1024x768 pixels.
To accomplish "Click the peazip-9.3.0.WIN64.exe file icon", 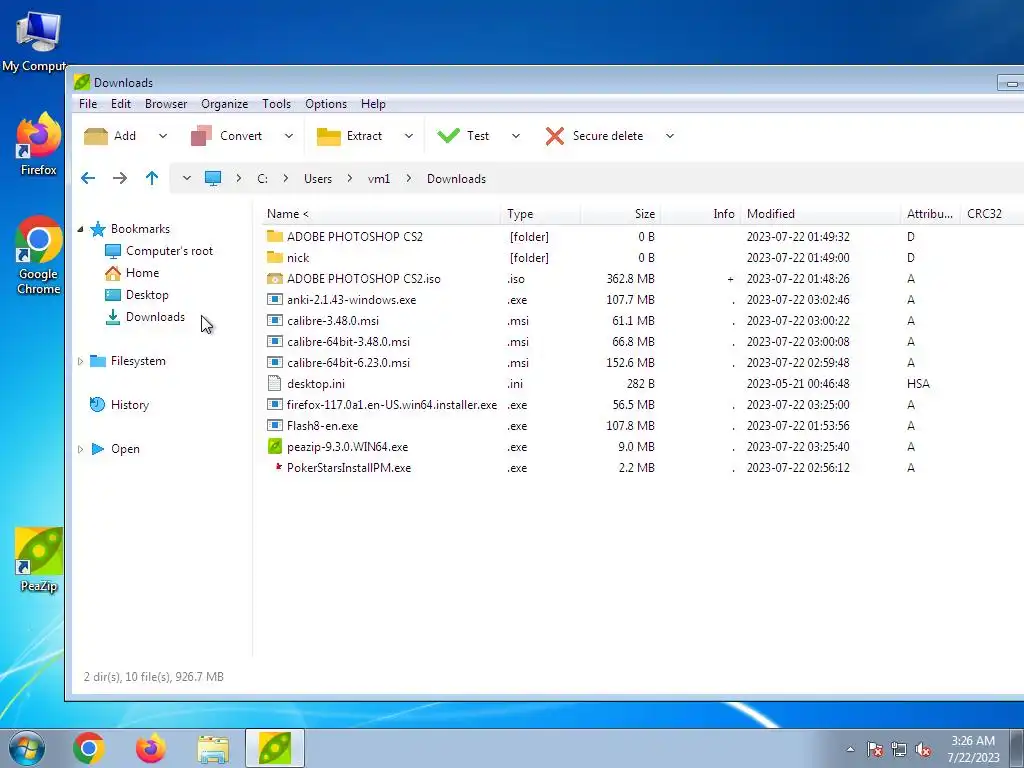I will [275, 447].
